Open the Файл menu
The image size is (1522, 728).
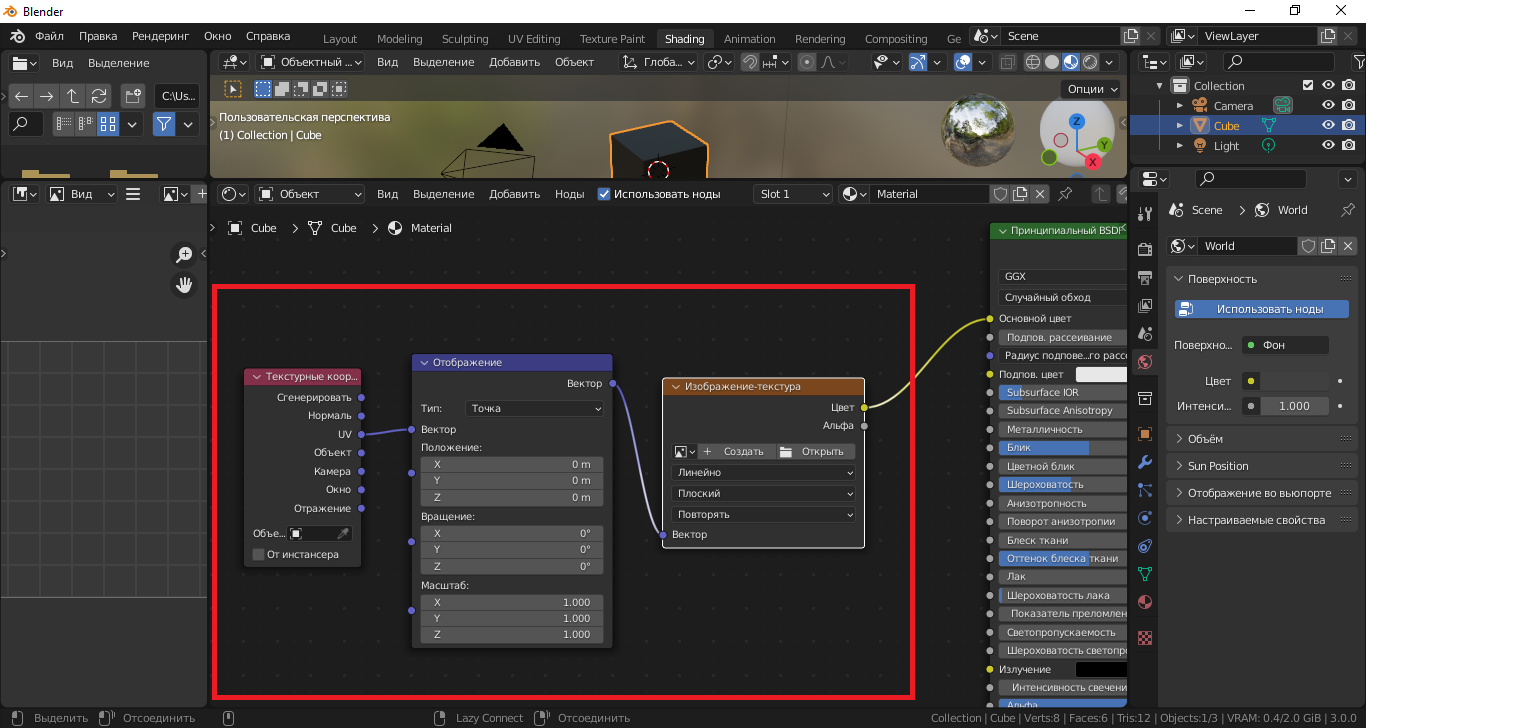coord(49,36)
